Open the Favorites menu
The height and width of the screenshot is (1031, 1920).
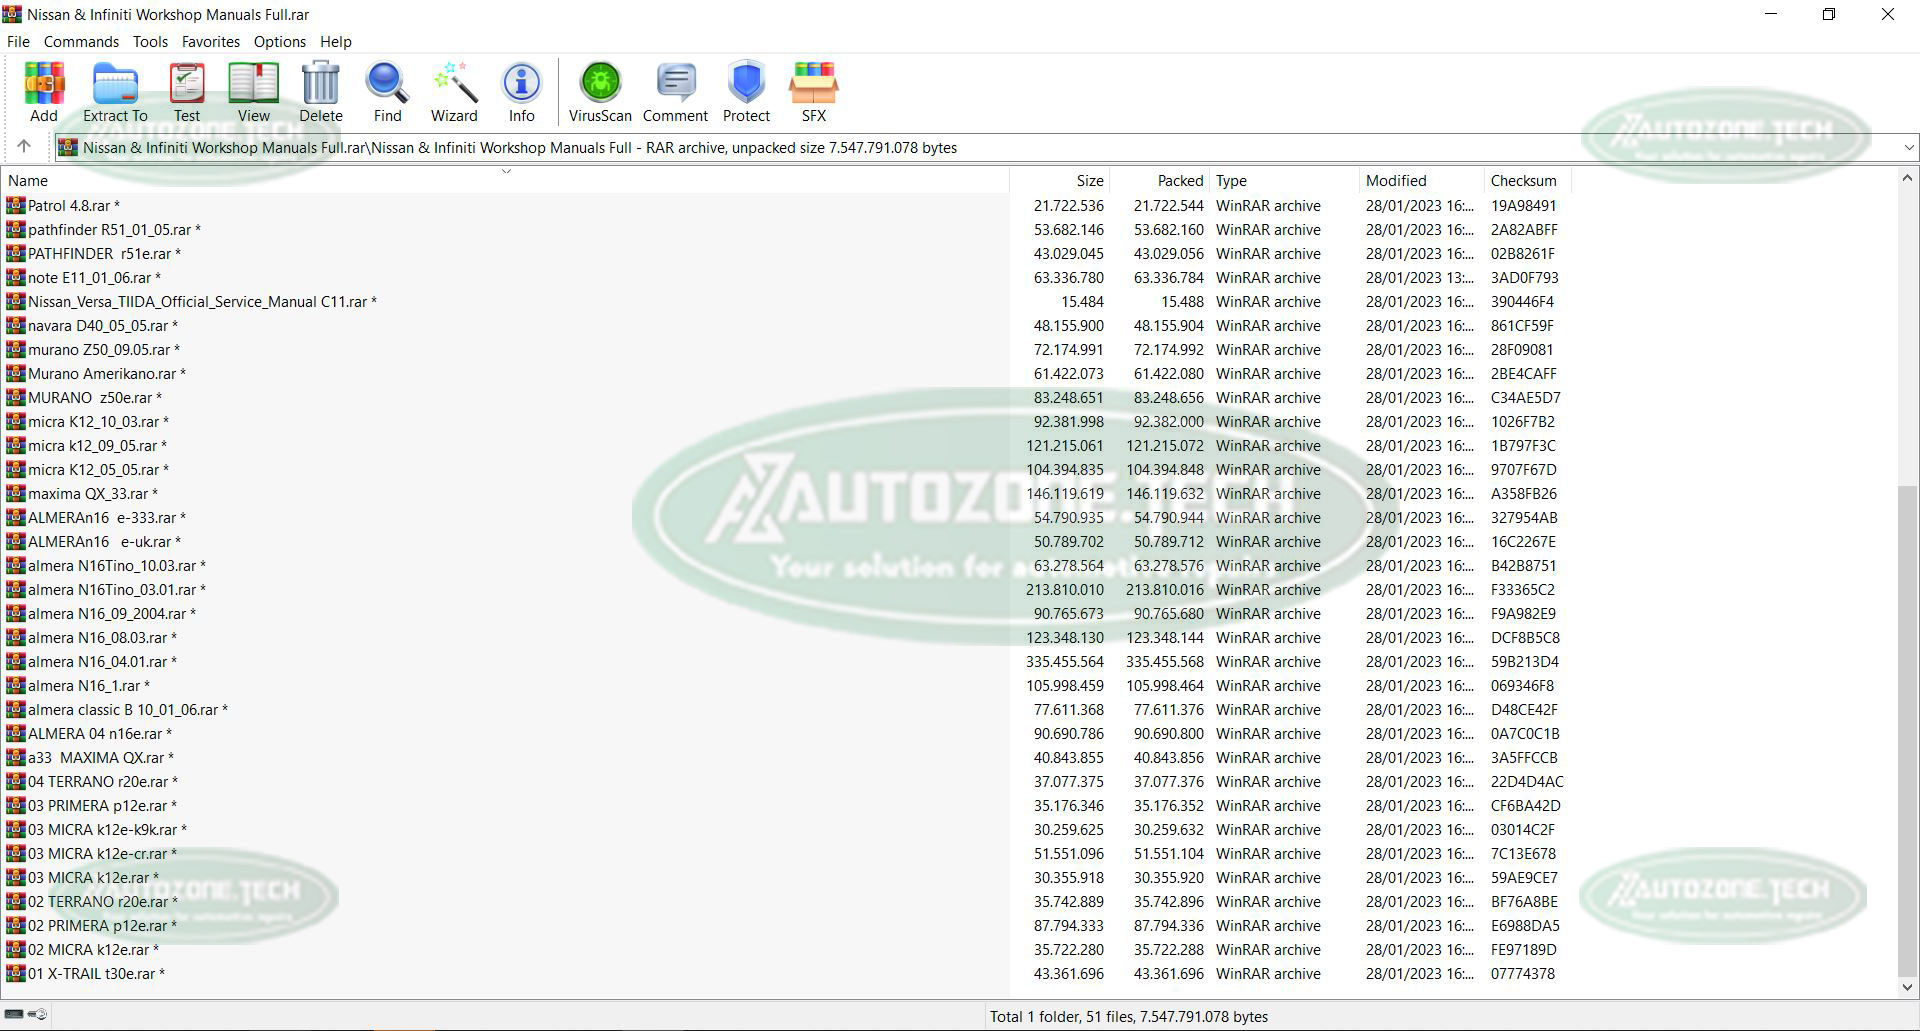pos(210,42)
